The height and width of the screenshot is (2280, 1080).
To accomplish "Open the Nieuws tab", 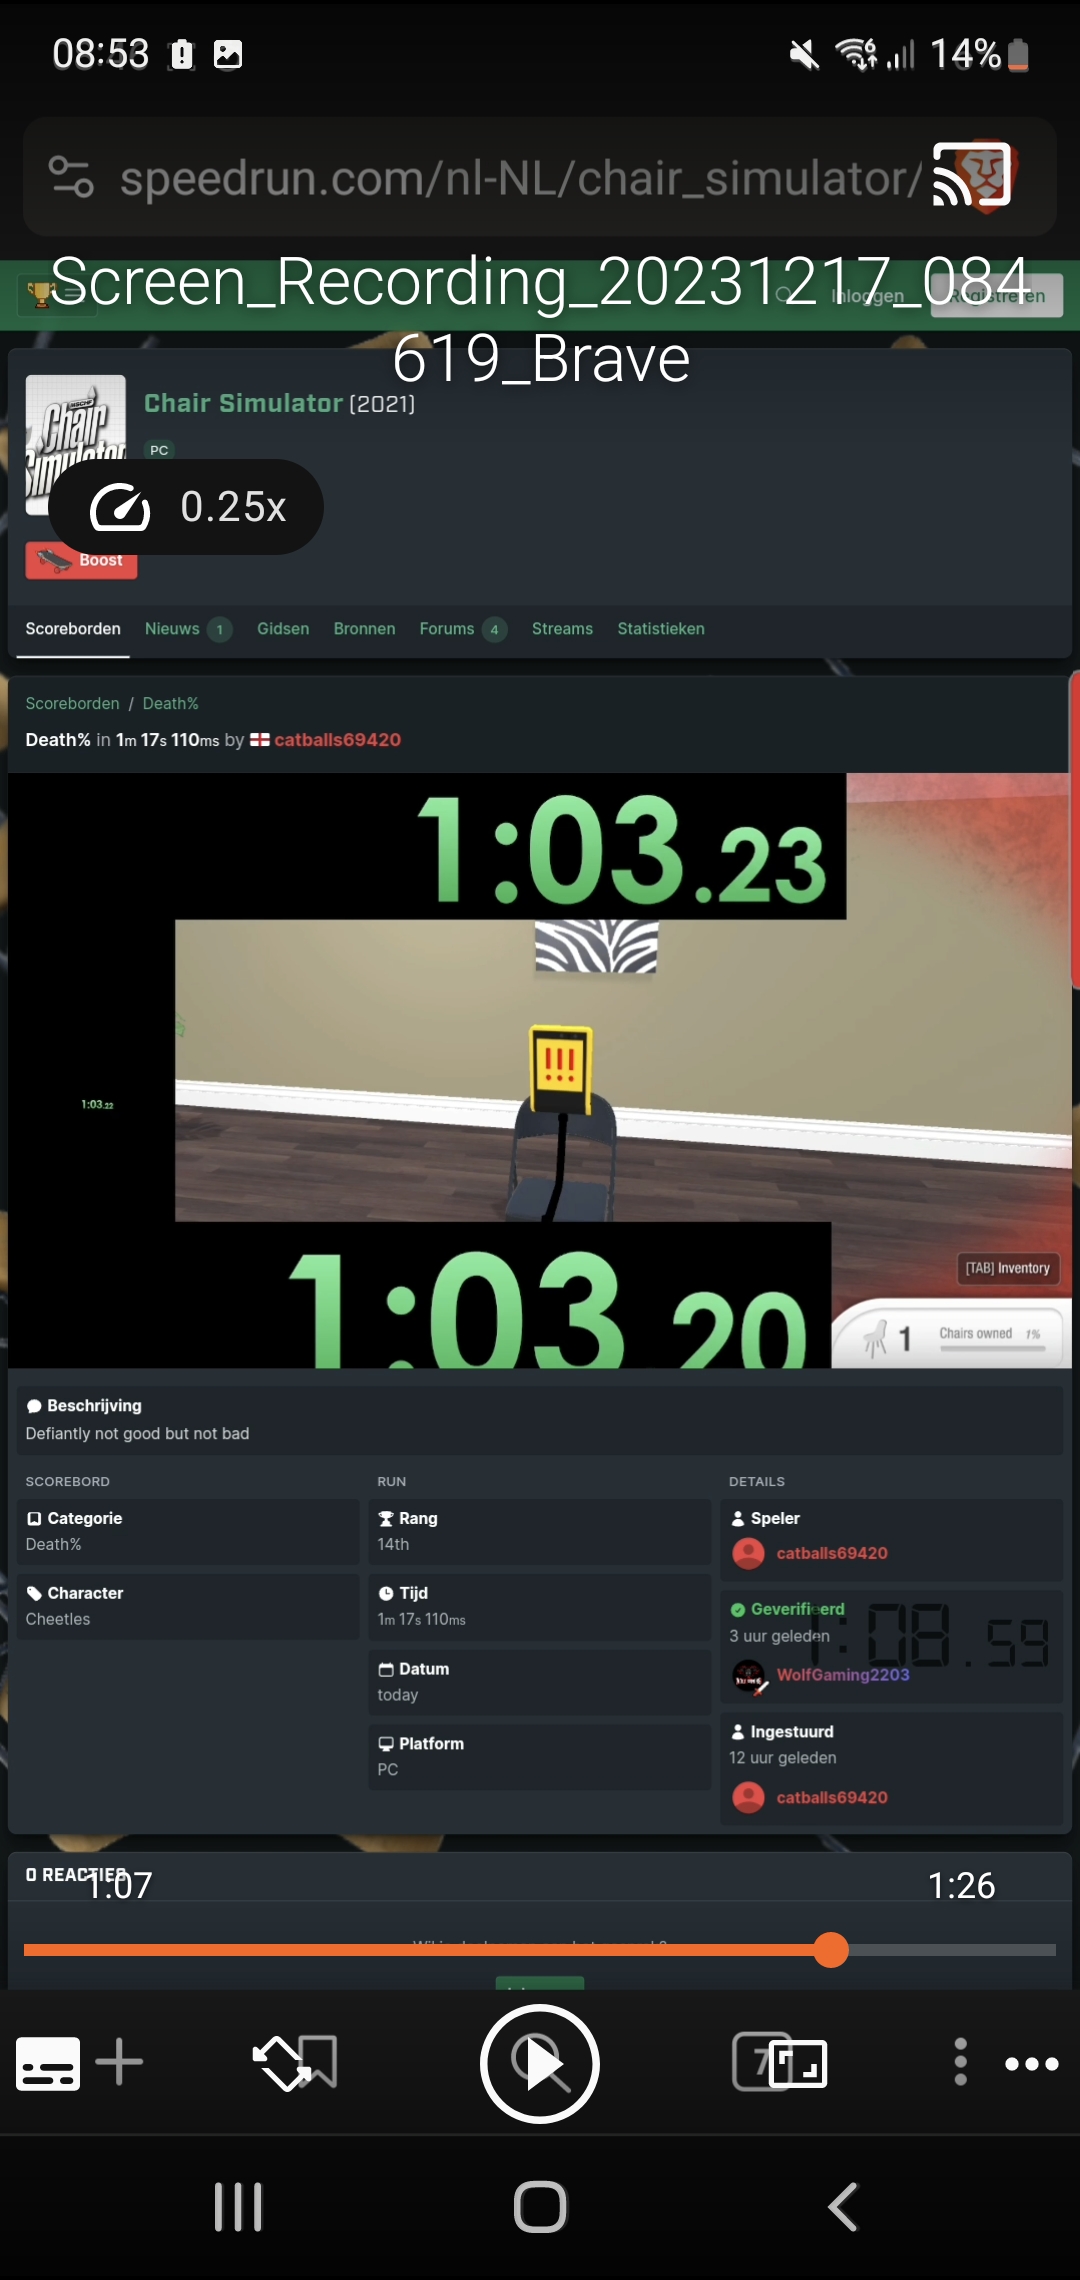I will click(172, 629).
